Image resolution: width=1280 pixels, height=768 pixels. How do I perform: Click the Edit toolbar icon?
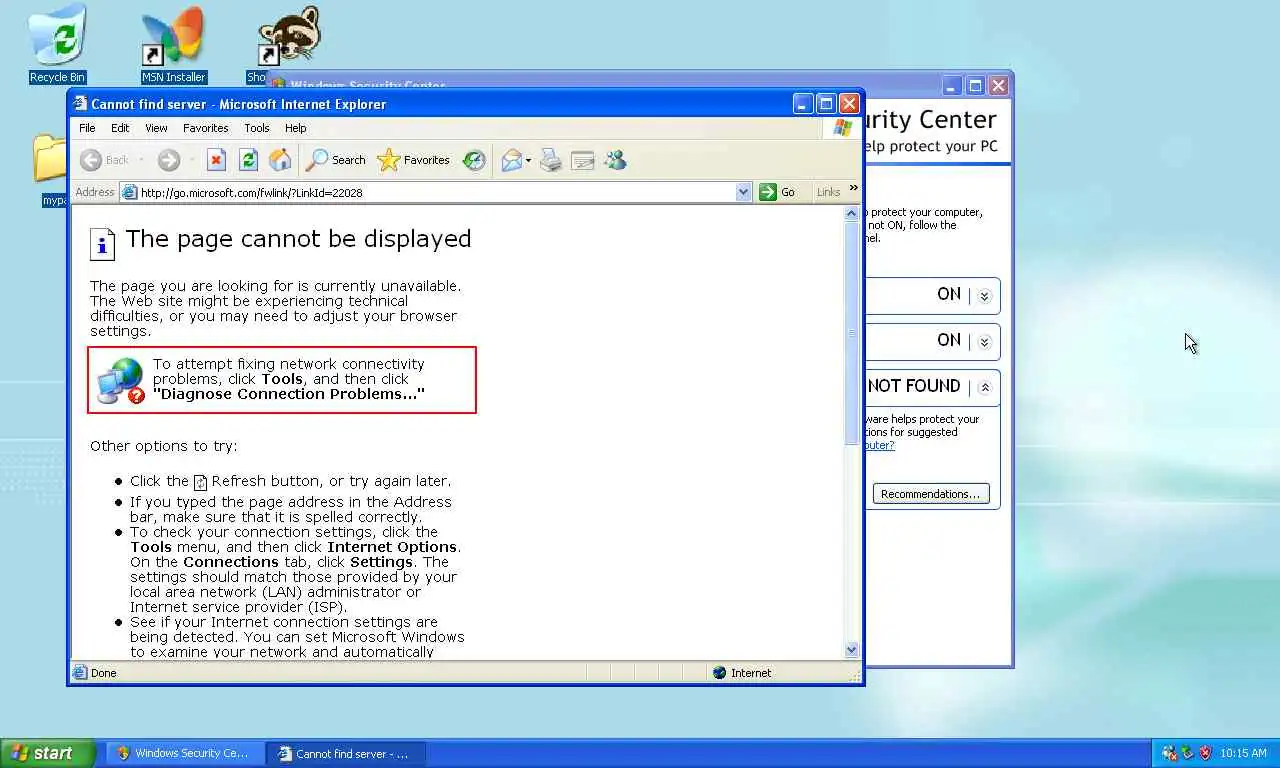583,160
